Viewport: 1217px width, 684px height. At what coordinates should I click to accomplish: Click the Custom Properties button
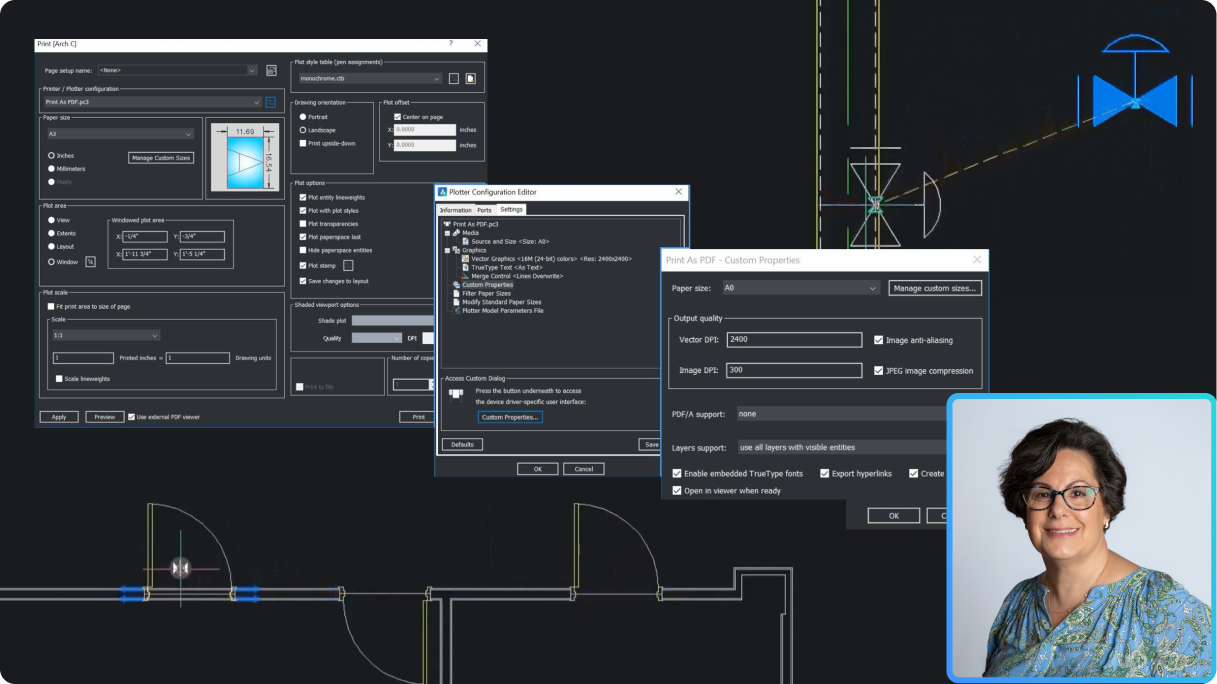pyautogui.click(x=510, y=417)
